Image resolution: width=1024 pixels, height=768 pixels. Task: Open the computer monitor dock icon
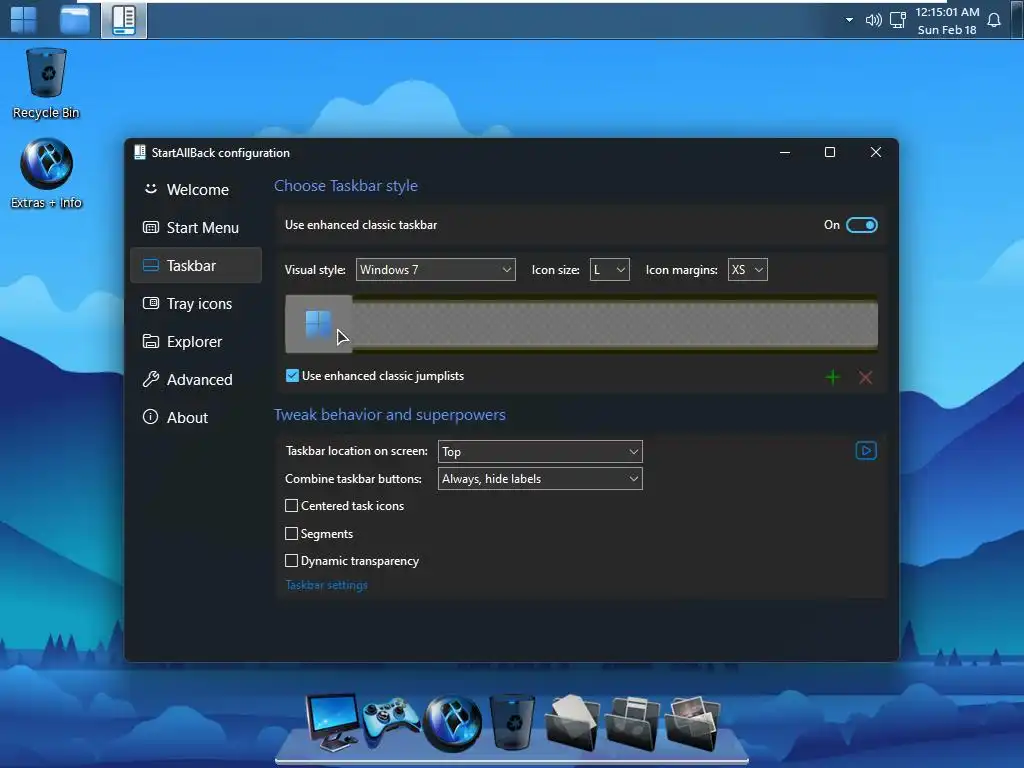pyautogui.click(x=333, y=722)
